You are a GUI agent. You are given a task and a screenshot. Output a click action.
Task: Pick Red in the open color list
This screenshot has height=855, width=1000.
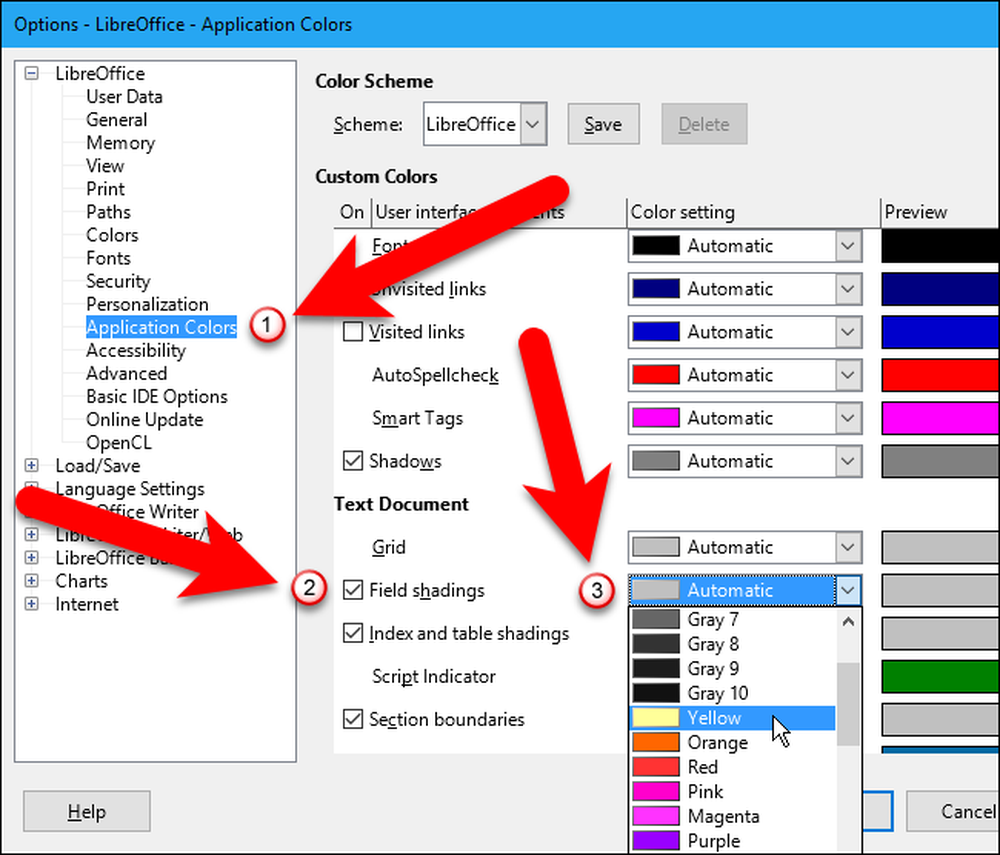(x=733, y=767)
